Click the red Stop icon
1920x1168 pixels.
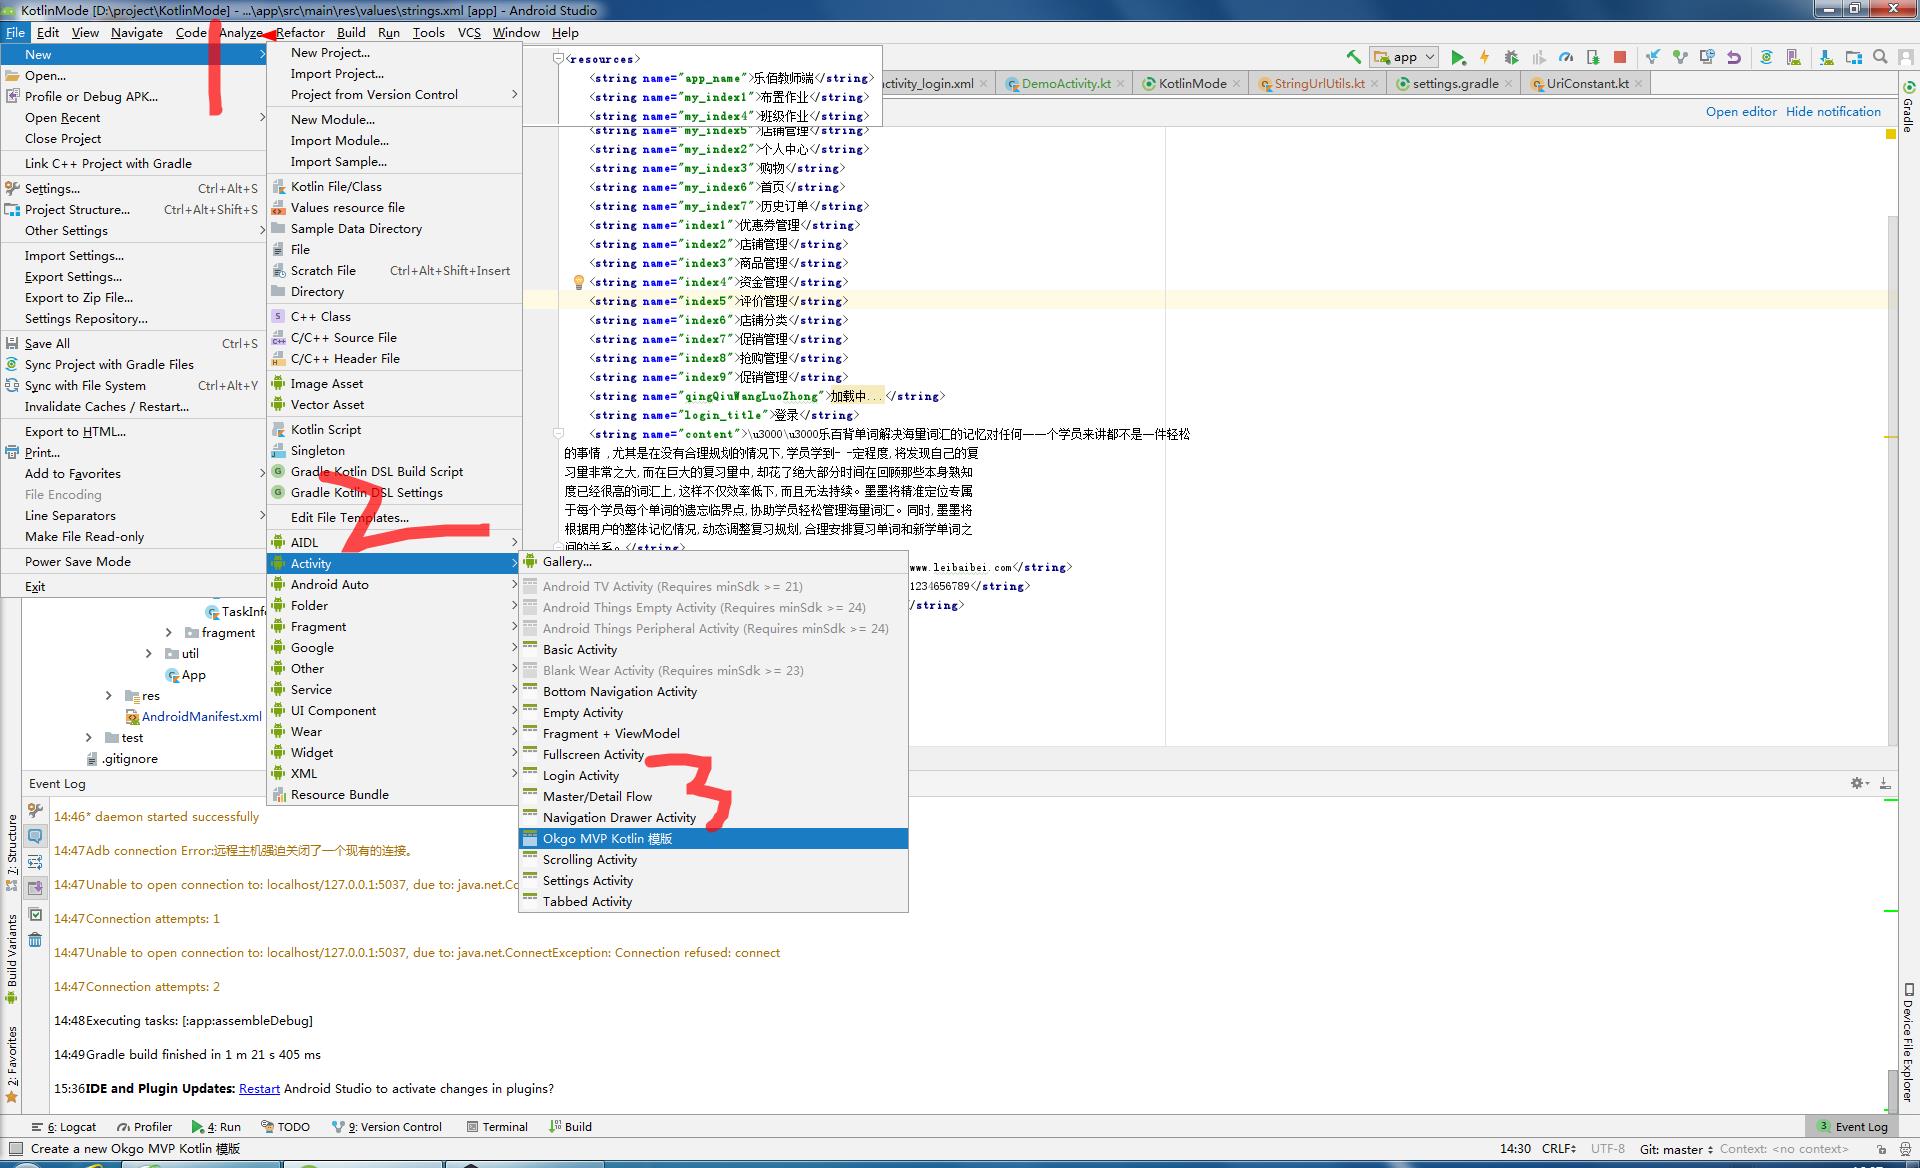coord(1620,57)
